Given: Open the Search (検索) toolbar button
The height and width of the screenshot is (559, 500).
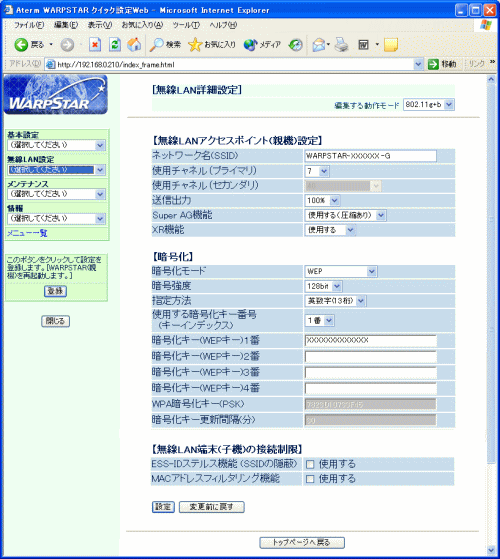Looking at the screenshot, I should (x=165, y=45).
